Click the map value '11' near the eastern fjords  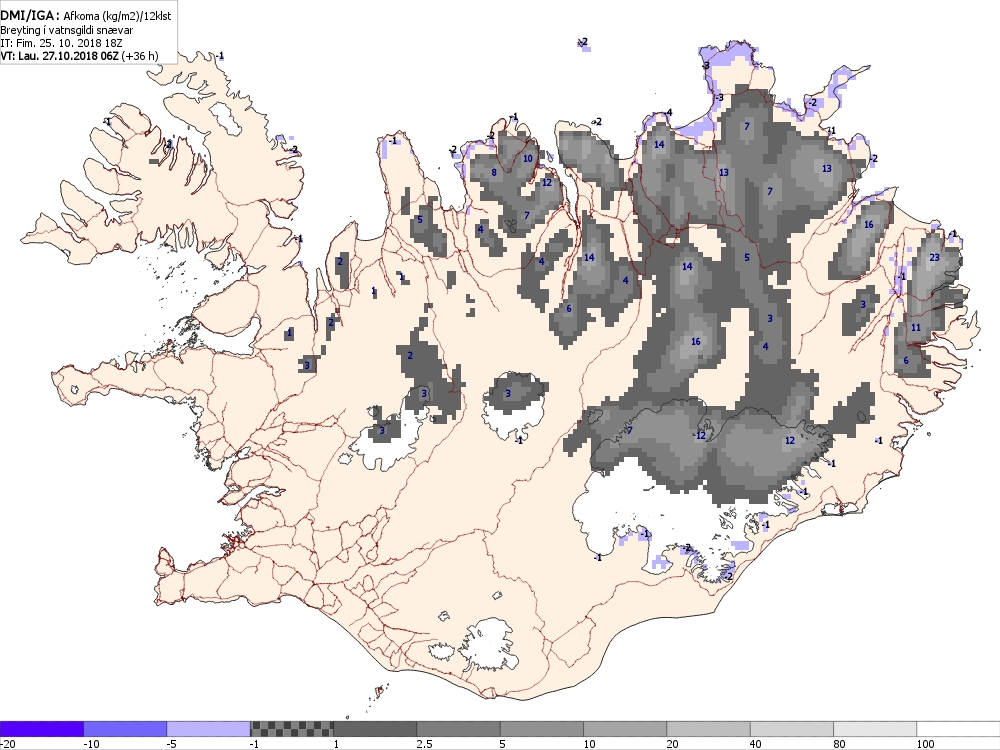tap(916, 327)
